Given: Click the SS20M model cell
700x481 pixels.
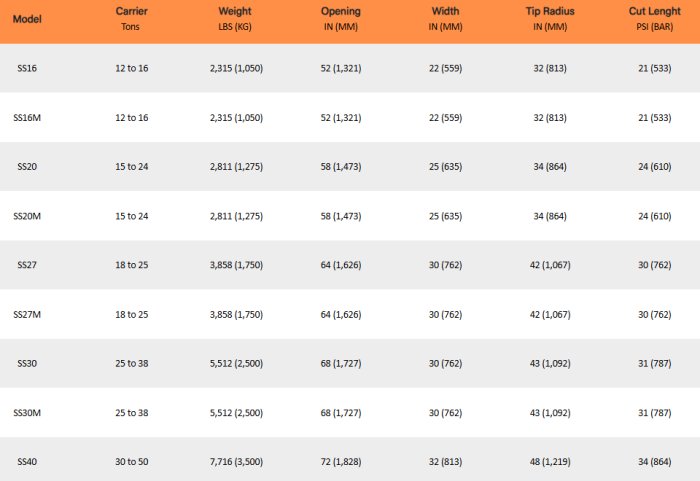Looking at the screenshot, I should (27, 215).
